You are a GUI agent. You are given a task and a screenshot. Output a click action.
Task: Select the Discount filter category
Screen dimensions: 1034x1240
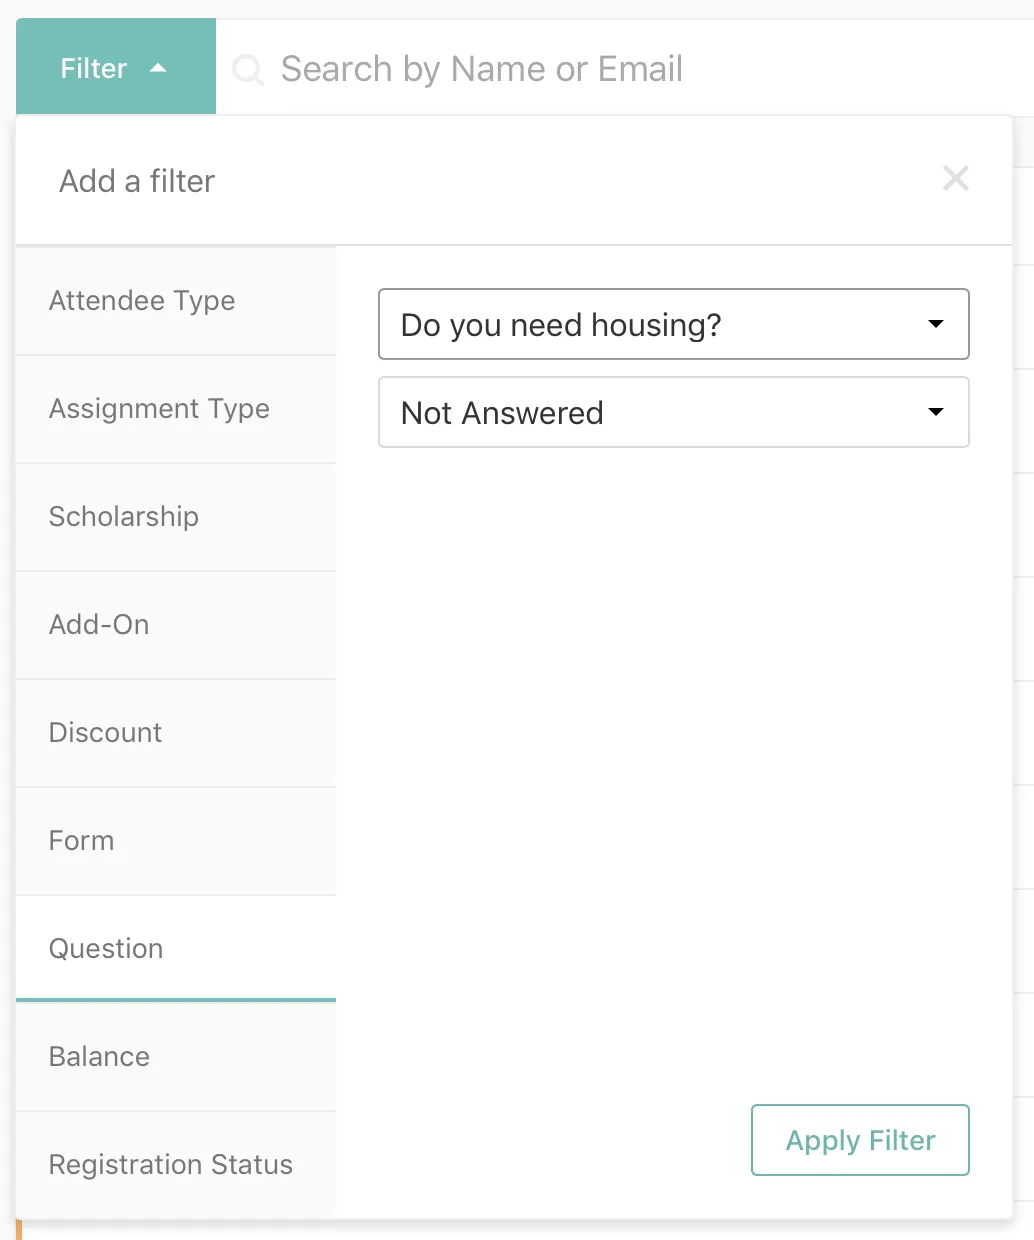click(x=176, y=733)
